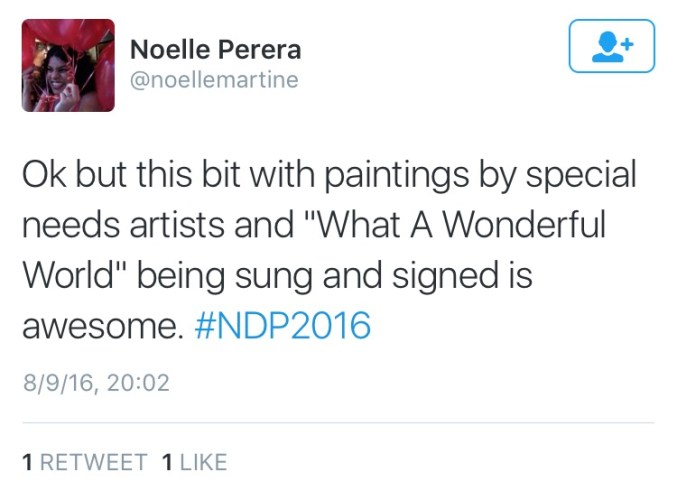677x500 pixels.
Task: Click the person silhouette in the follow icon
Action: coord(605,48)
